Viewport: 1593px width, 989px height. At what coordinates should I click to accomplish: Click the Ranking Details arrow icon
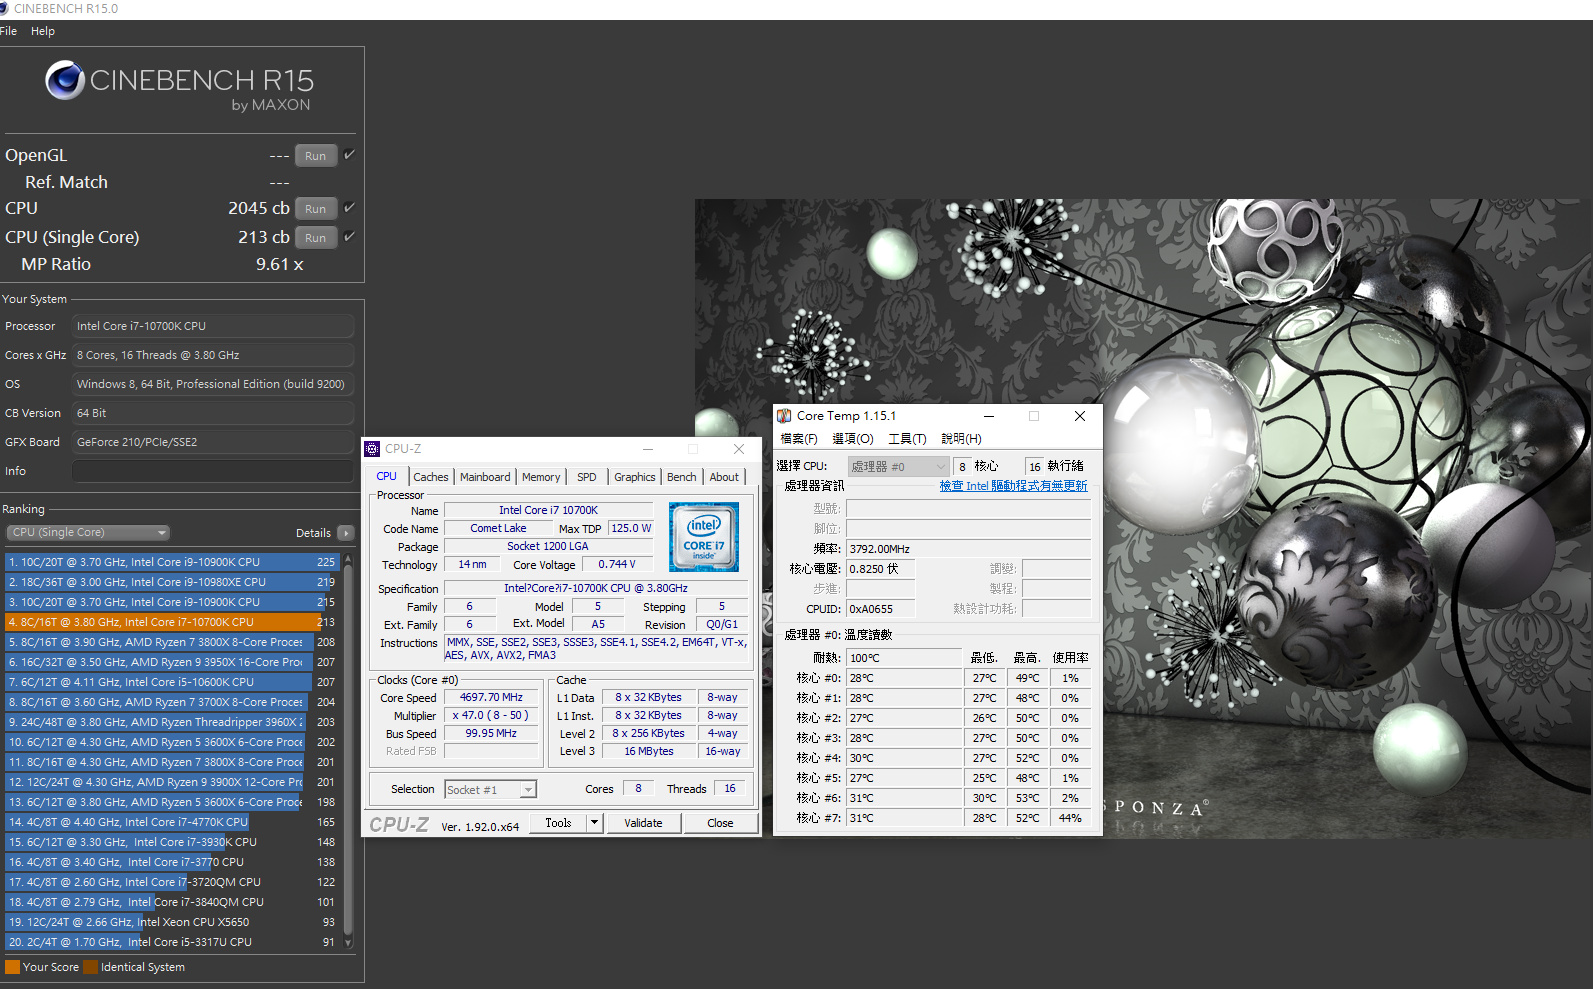click(346, 533)
